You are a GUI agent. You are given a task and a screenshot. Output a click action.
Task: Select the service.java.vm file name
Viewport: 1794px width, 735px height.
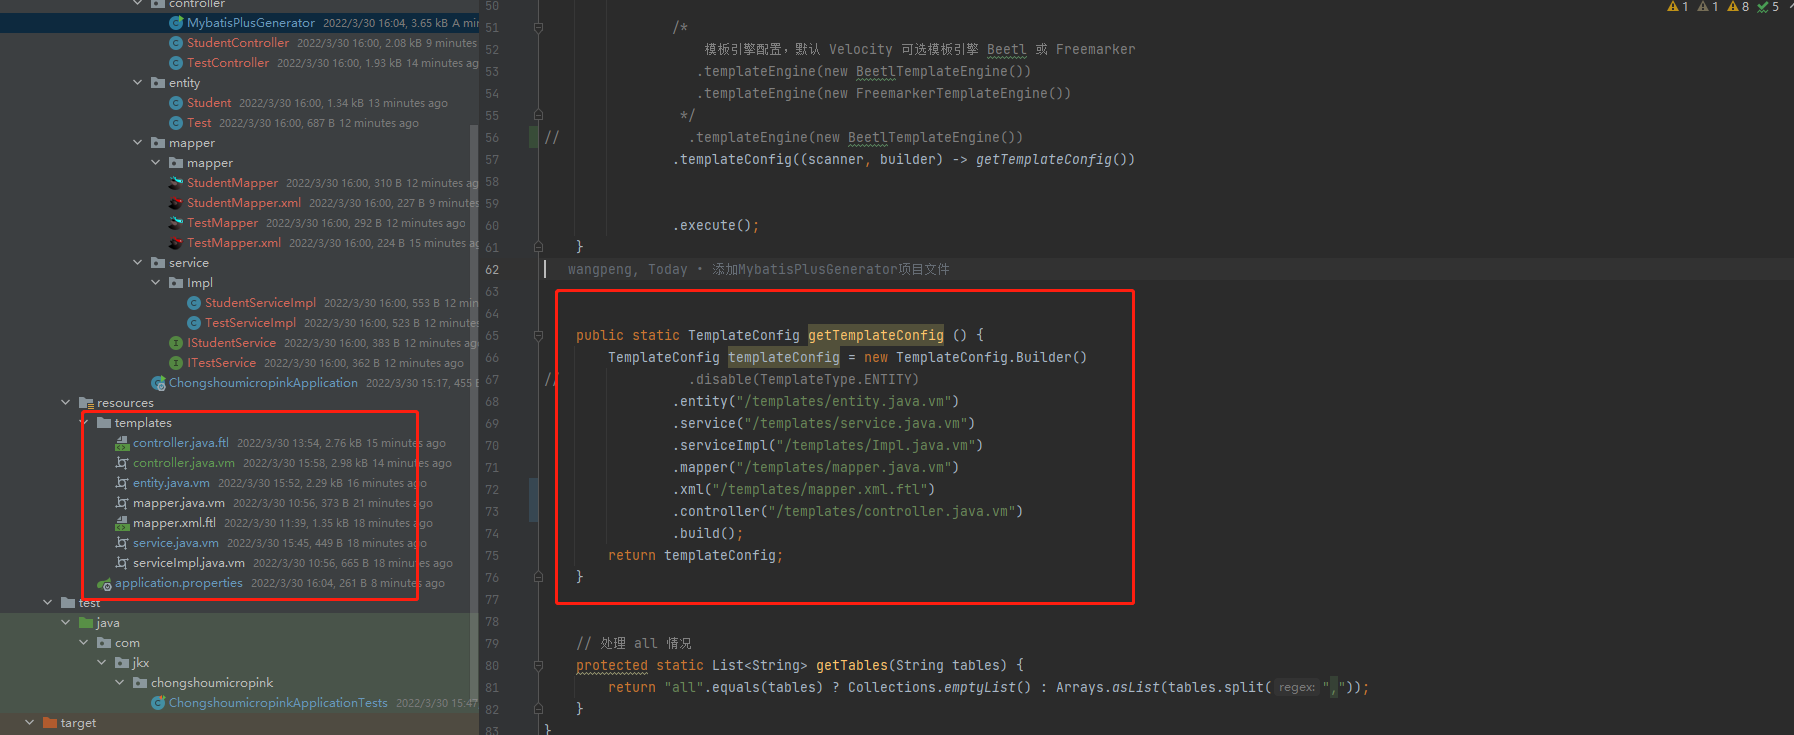176,543
